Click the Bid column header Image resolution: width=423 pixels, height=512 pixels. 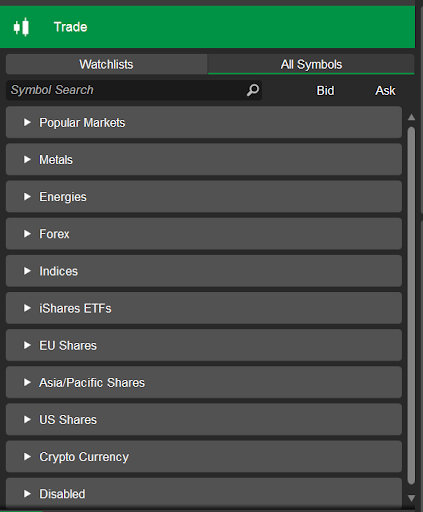[x=325, y=91]
